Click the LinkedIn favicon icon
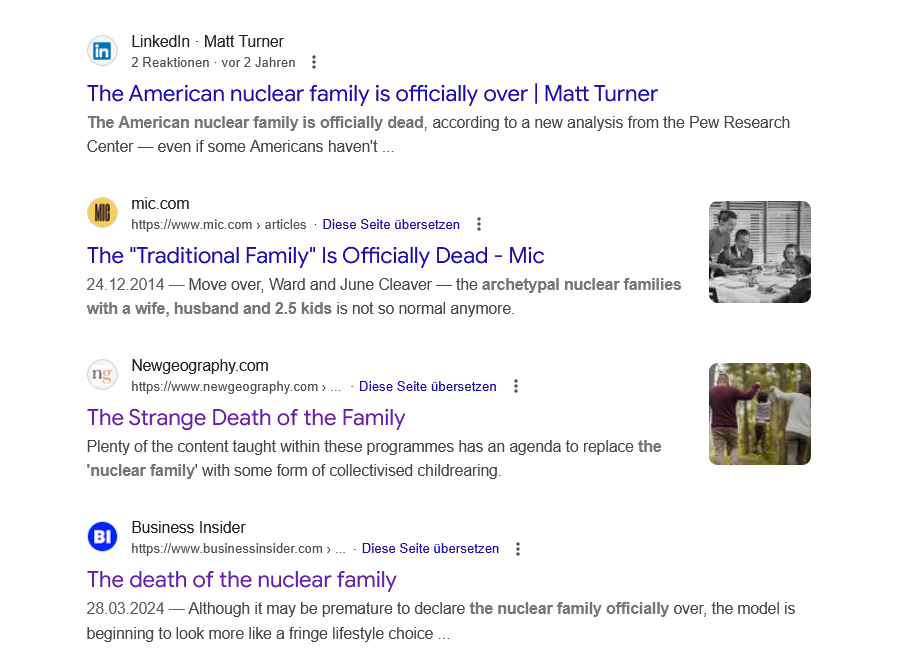This screenshot has width=899, height=672. [102, 51]
